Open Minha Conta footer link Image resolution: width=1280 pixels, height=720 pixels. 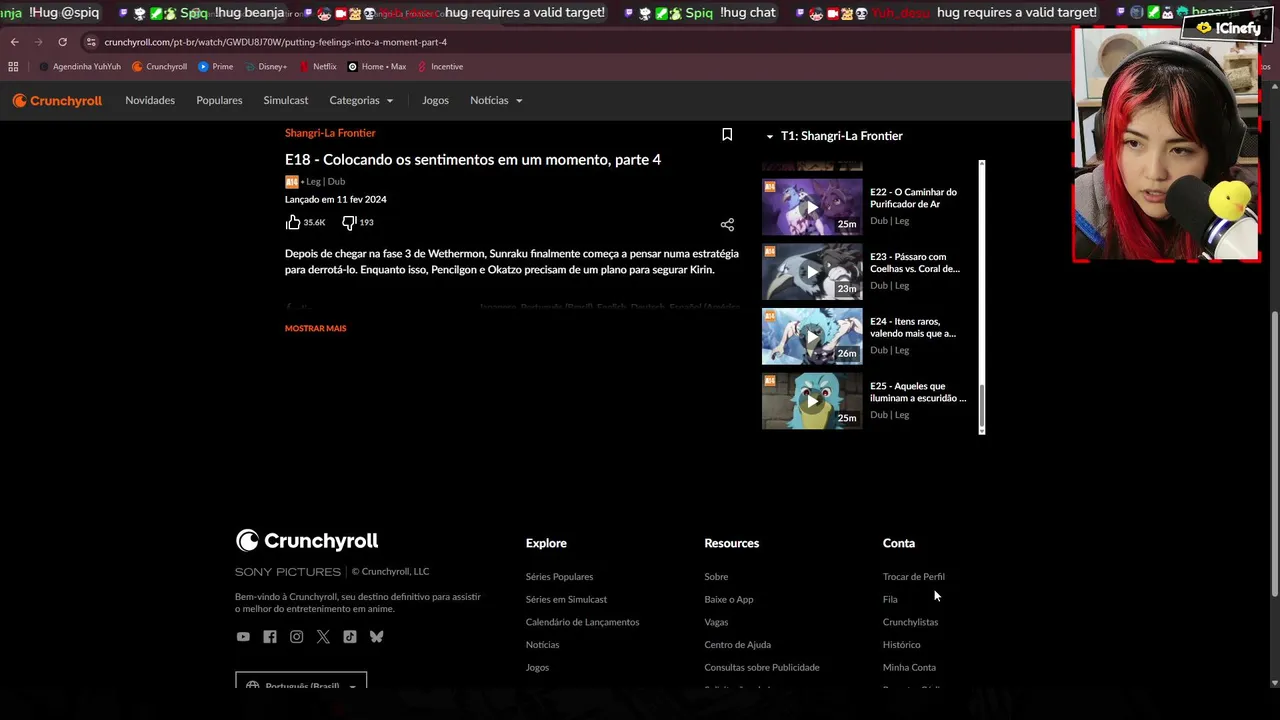point(909,668)
